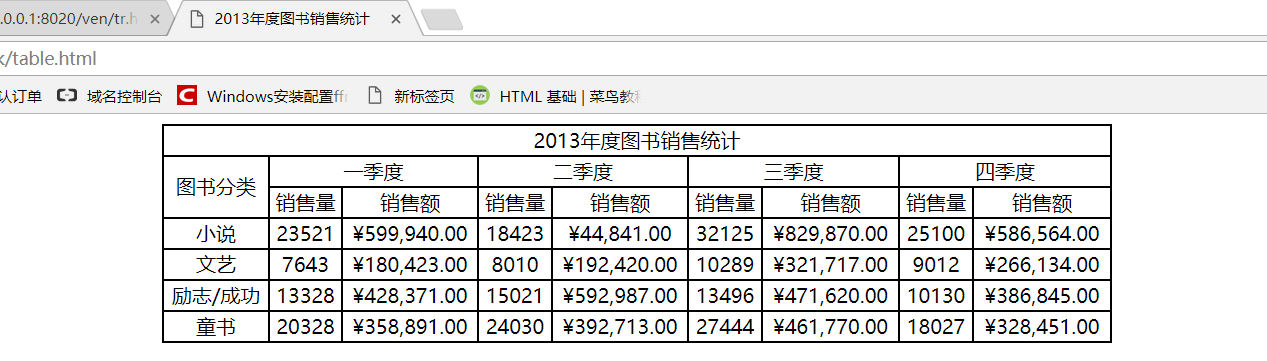This screenshot has height=361, width=1267.
Task: Click the cell ¥386,845.00
Action: tap(1042, 296)
